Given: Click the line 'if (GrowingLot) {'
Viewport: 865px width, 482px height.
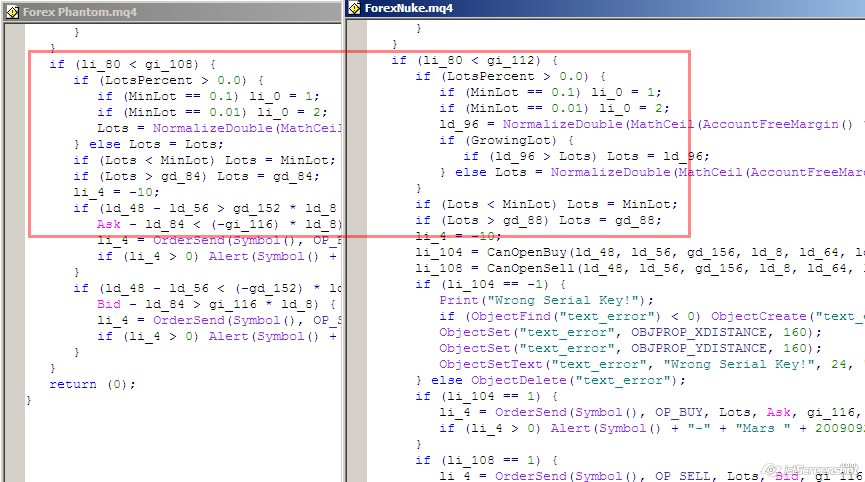Looking at the screenshot, I should point(507,140).
